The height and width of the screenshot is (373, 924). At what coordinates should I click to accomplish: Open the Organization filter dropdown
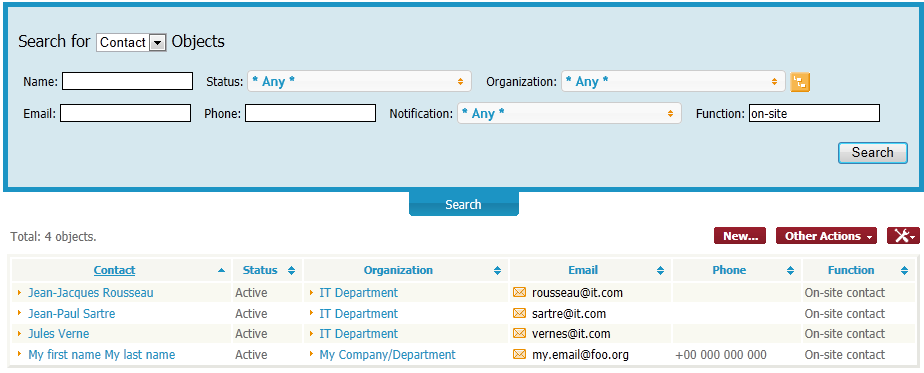[x=673, y=81]
